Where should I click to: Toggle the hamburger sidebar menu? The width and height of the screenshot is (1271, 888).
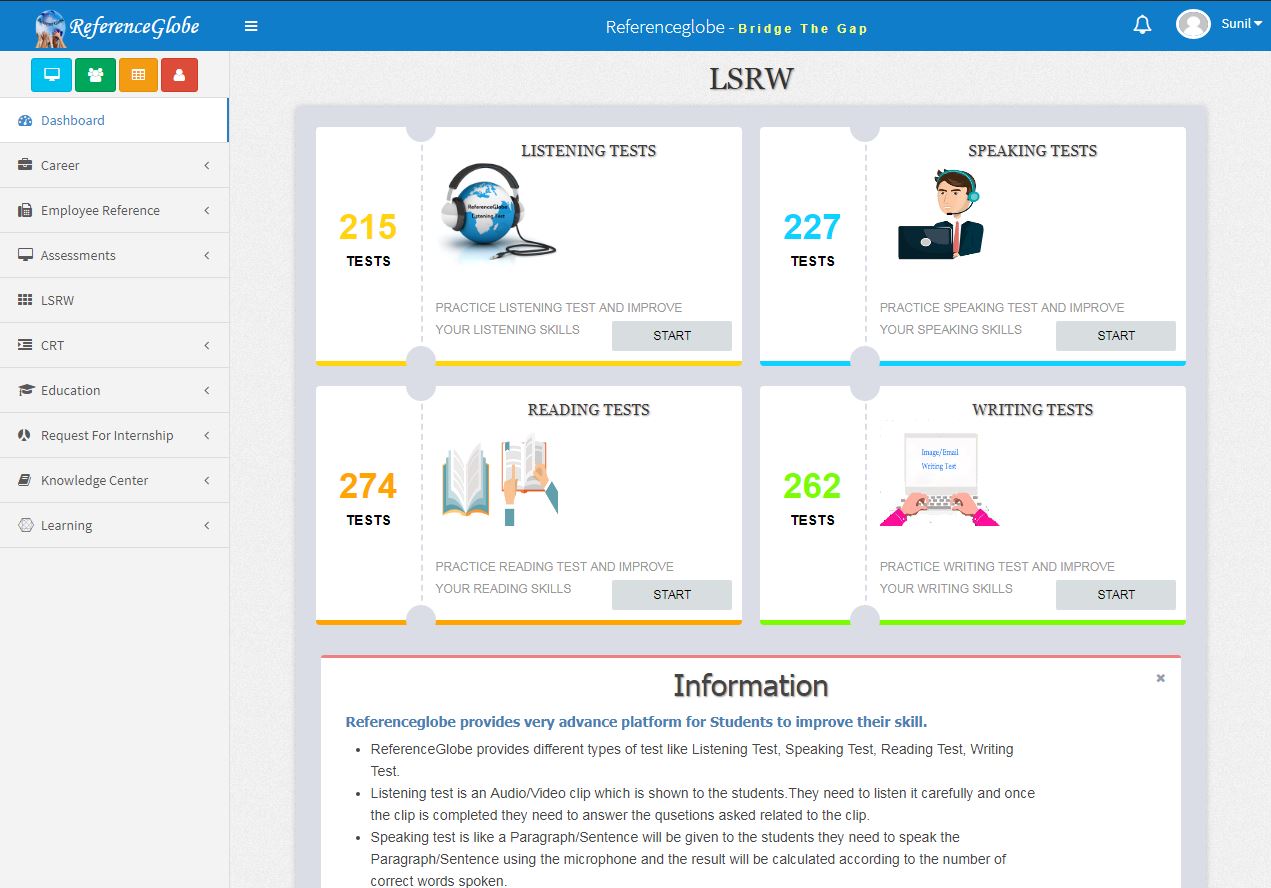251,26
